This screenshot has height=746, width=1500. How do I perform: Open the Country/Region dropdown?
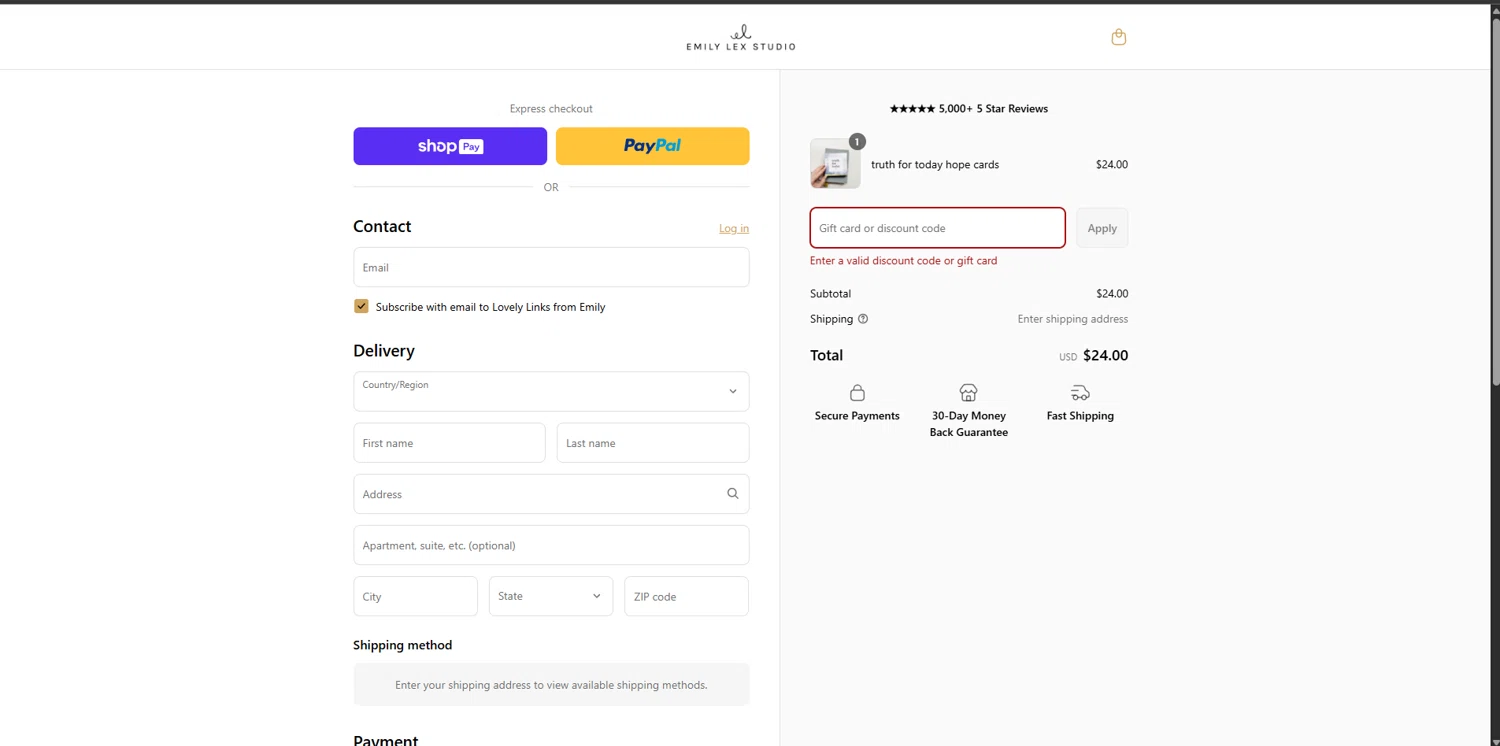(x=551, y=391)
